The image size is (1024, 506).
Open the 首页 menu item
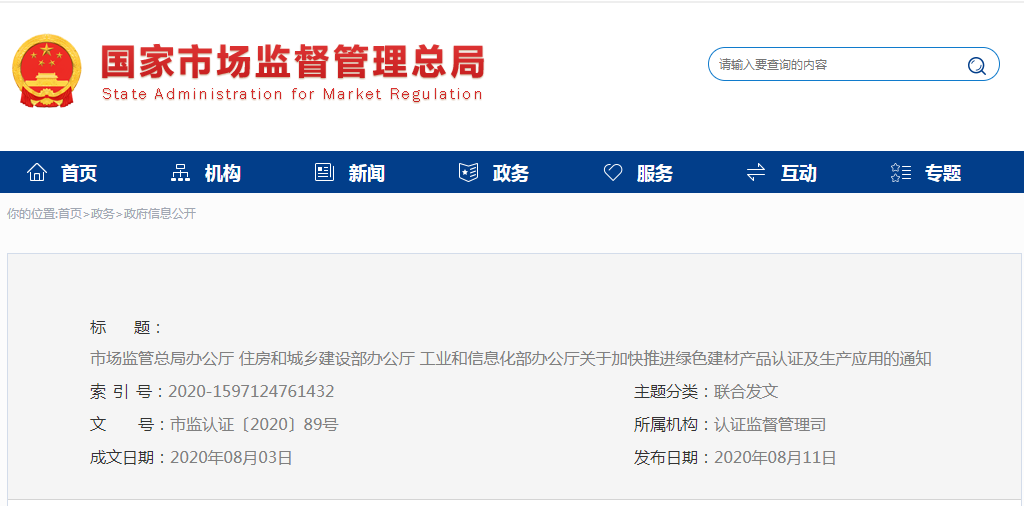click(79, 173)
